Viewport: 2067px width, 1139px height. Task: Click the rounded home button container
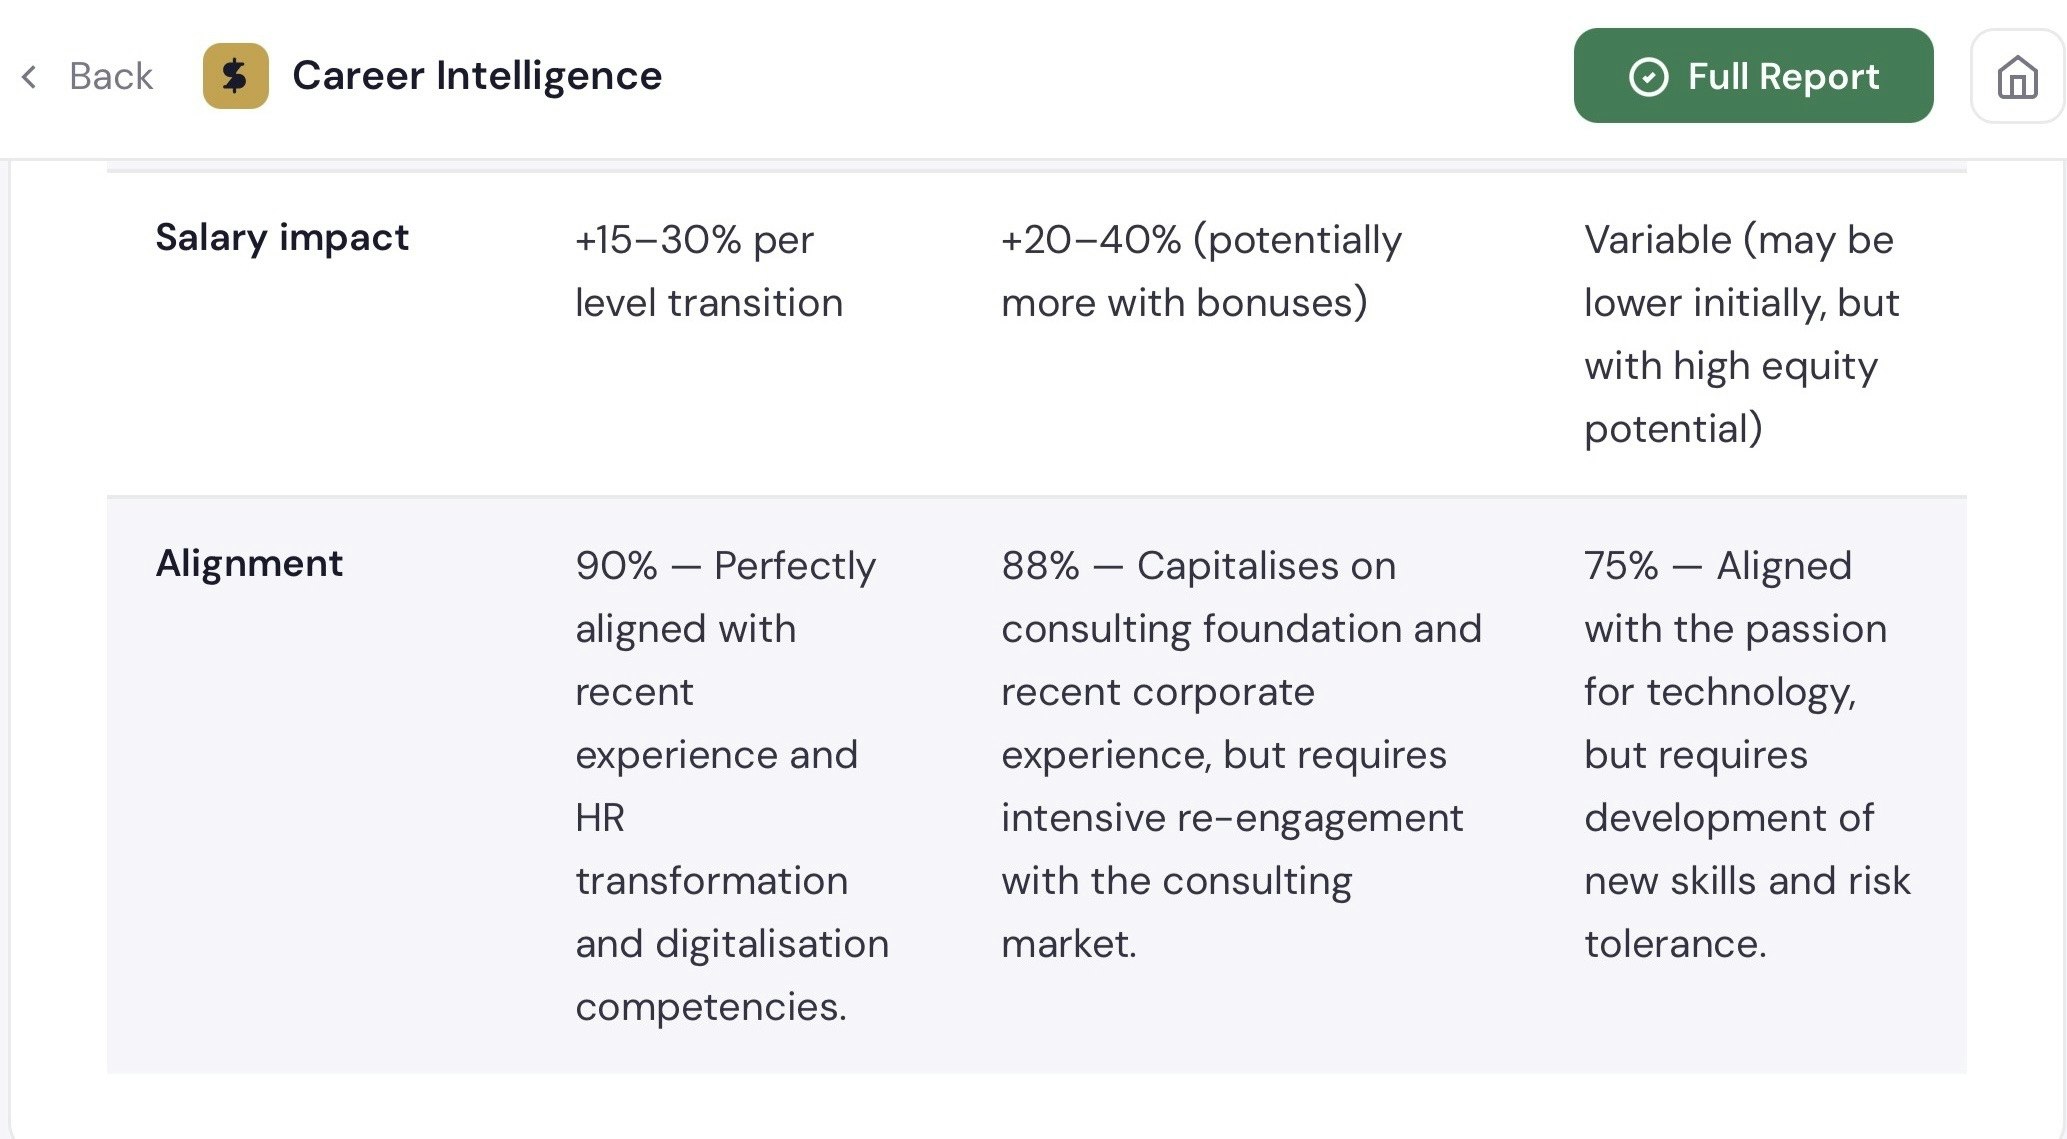click(x=2017, y=76)
